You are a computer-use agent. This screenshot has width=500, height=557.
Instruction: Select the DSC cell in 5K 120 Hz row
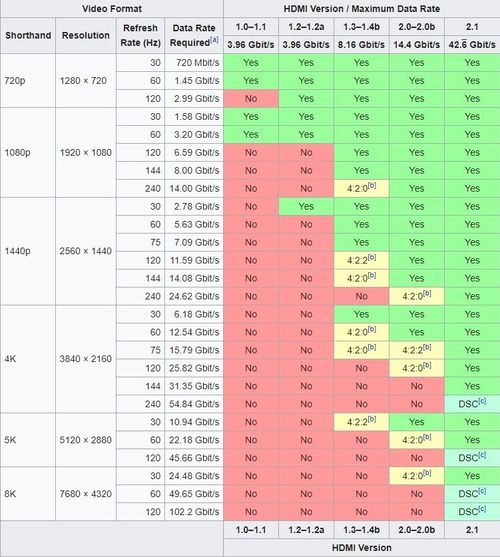click(x=472, y=458)
